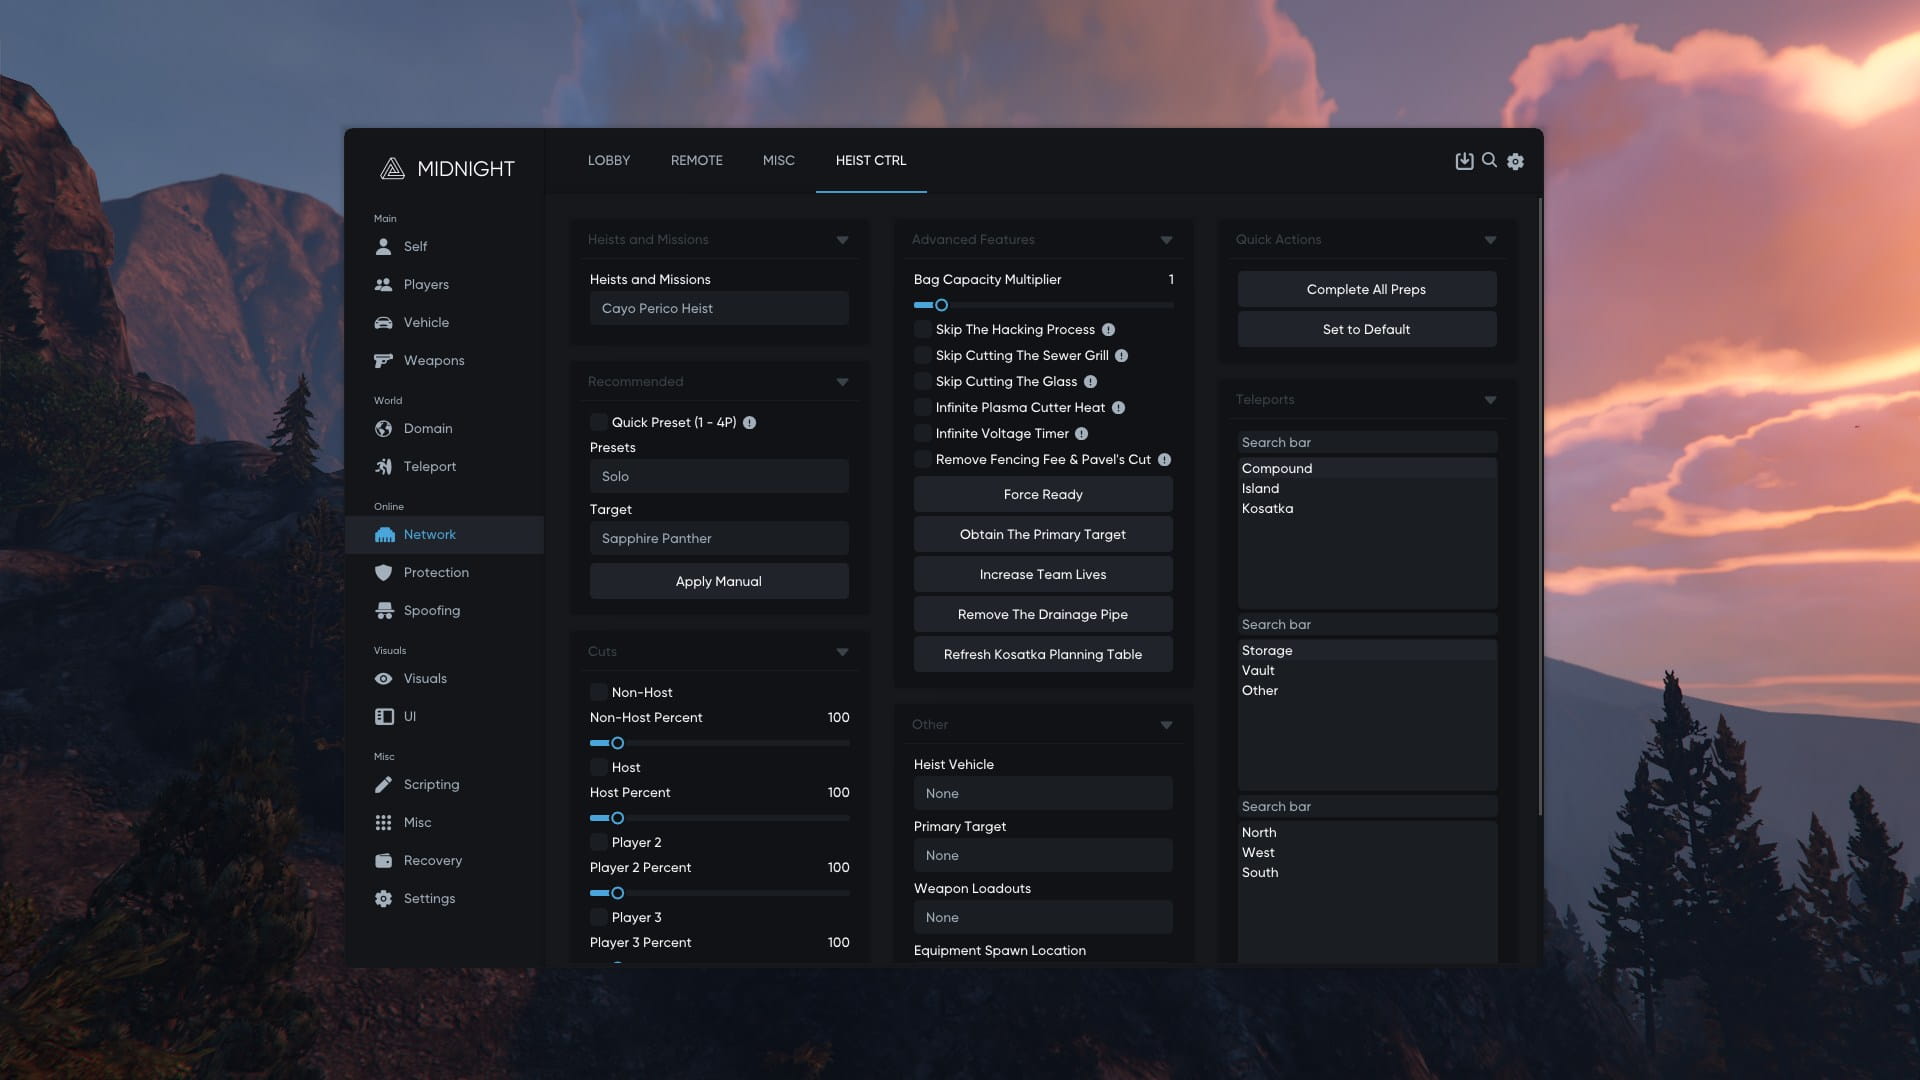Image resolution: width=1920 pixels, height=1080 pixels.
Task: Open the Recovery sidebar section
Action: pyautogui.click(x=432, y=860)
